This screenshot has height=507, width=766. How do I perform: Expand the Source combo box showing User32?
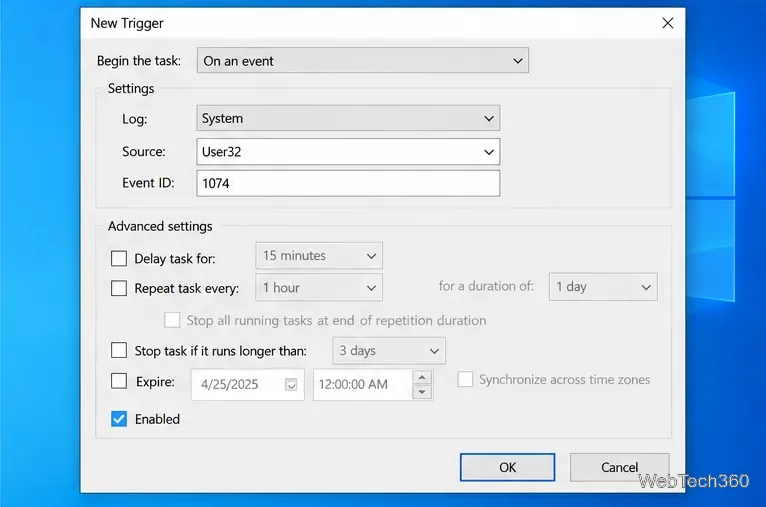tap(348, 151)
